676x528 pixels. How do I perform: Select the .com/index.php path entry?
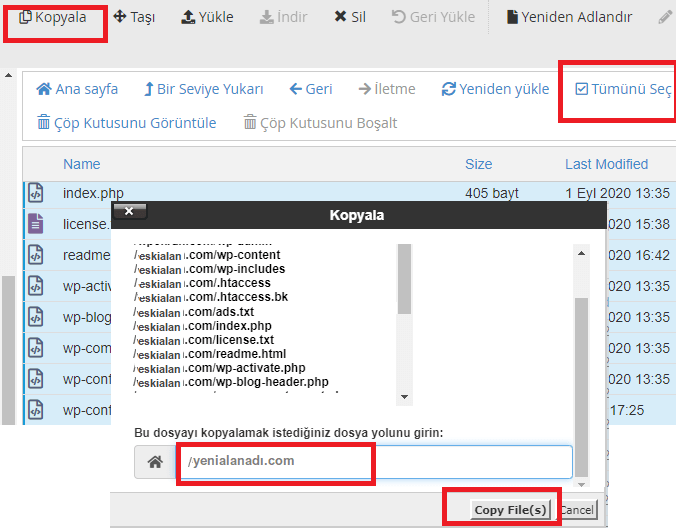203,326
